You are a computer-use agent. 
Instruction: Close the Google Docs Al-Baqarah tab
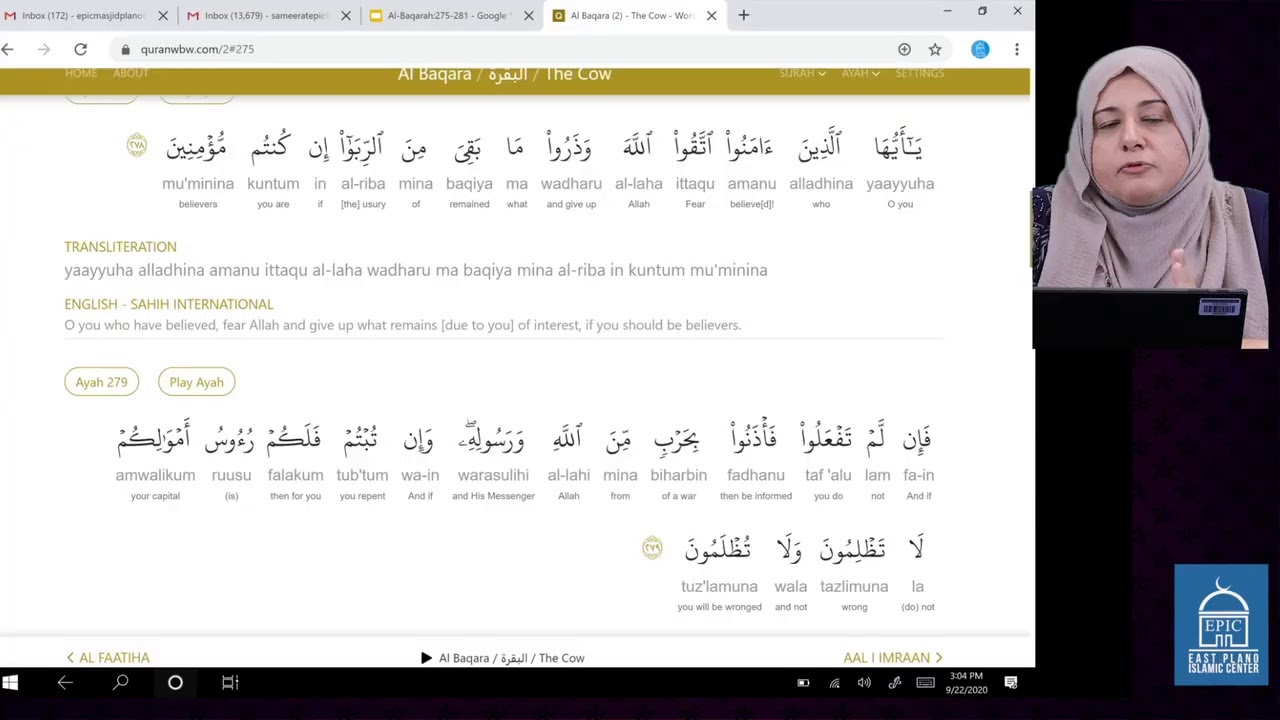pyautogui.click(x=528, y=16)
